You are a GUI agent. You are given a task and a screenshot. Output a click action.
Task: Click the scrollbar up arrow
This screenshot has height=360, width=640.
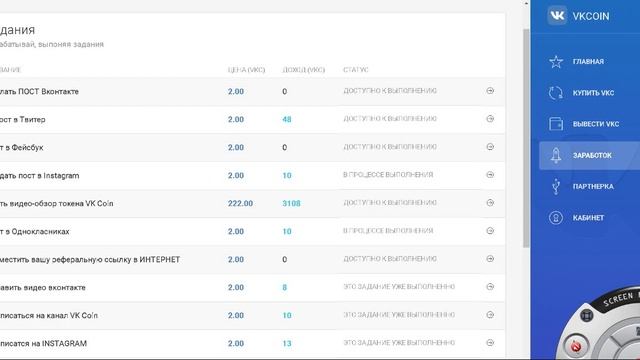526,3
